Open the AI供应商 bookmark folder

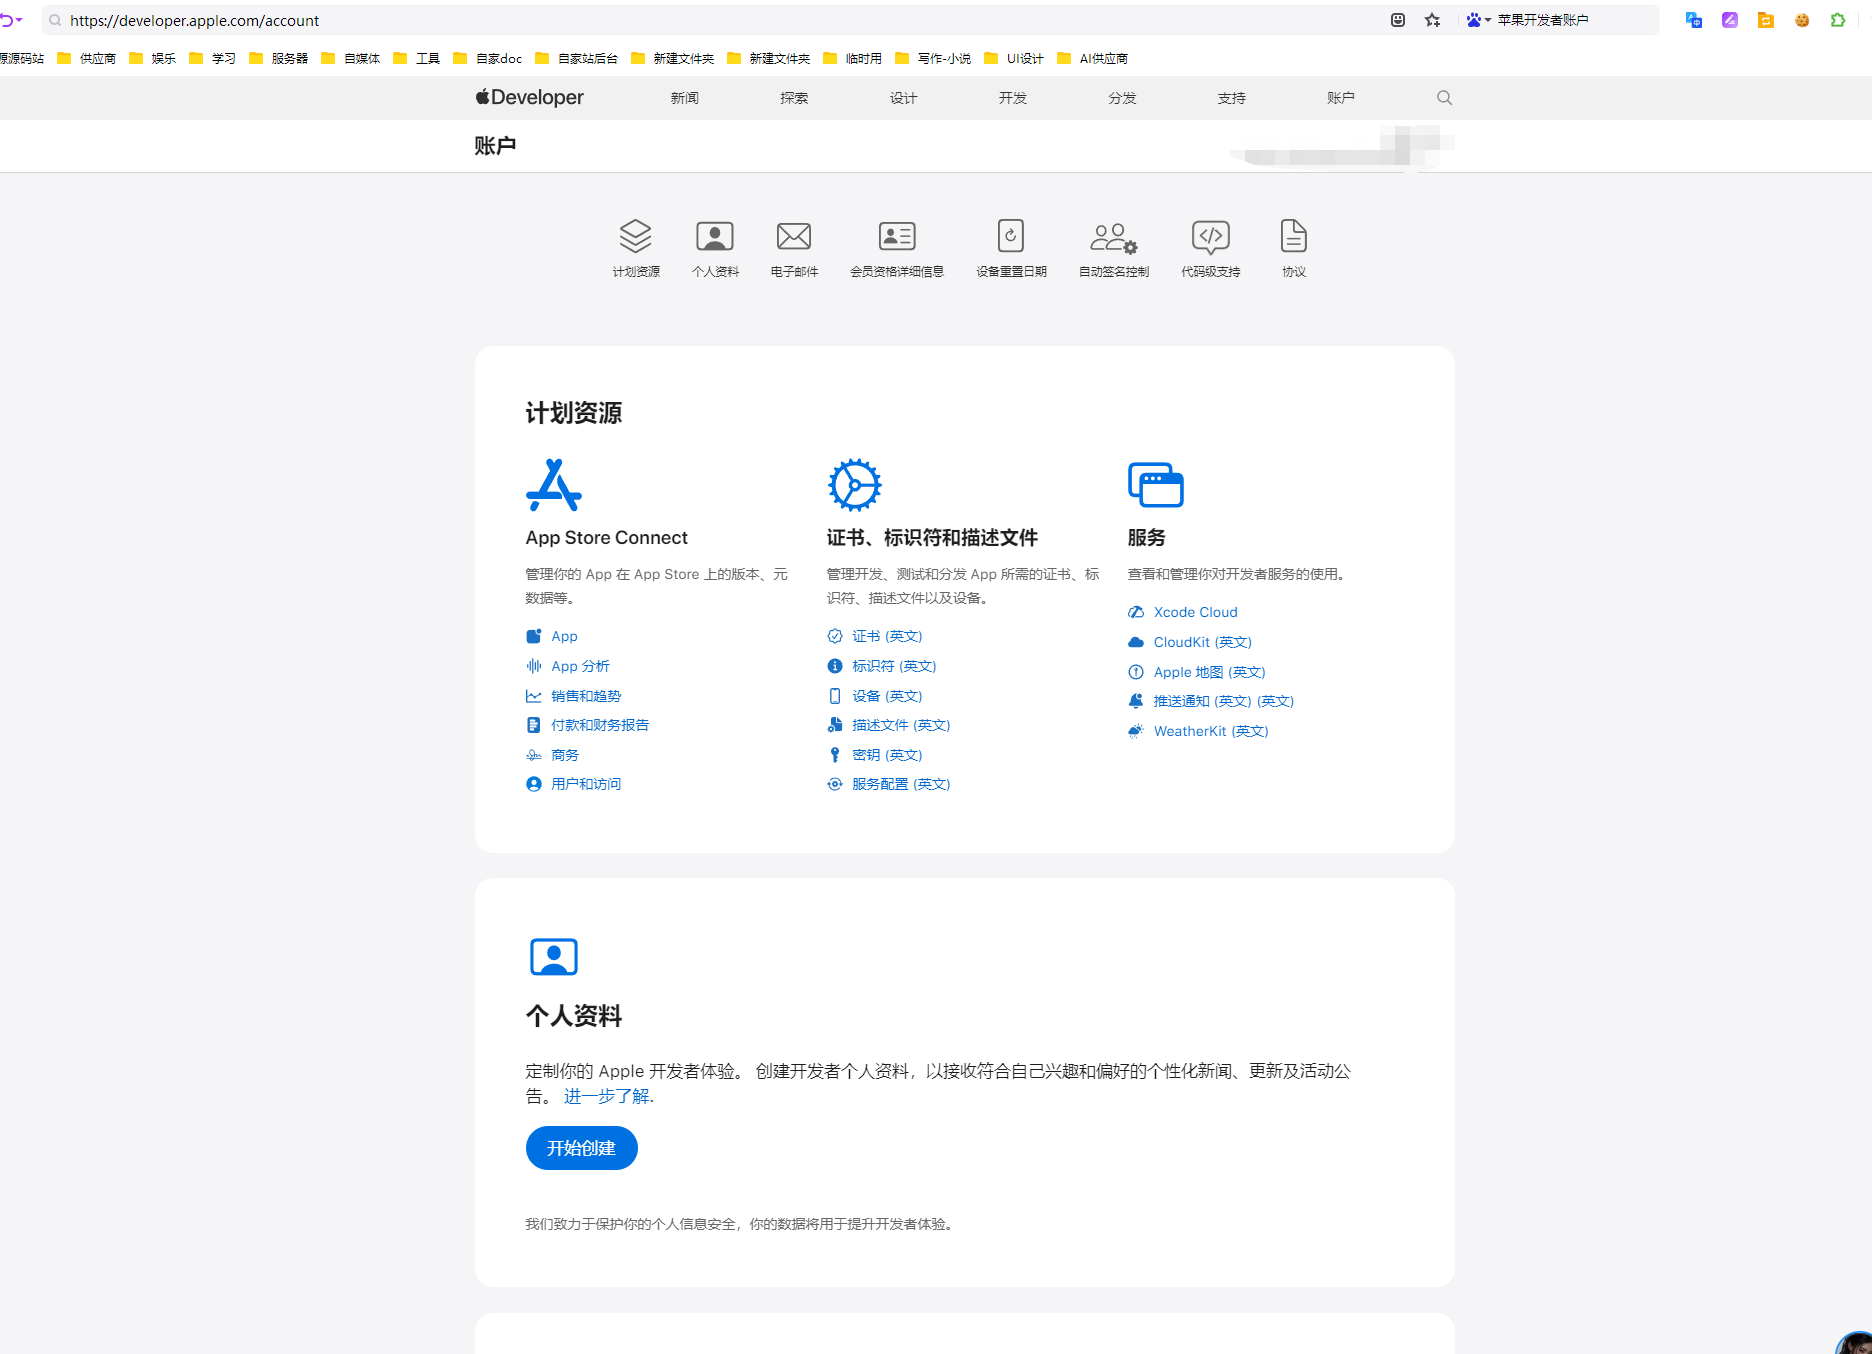(1093, 58)
